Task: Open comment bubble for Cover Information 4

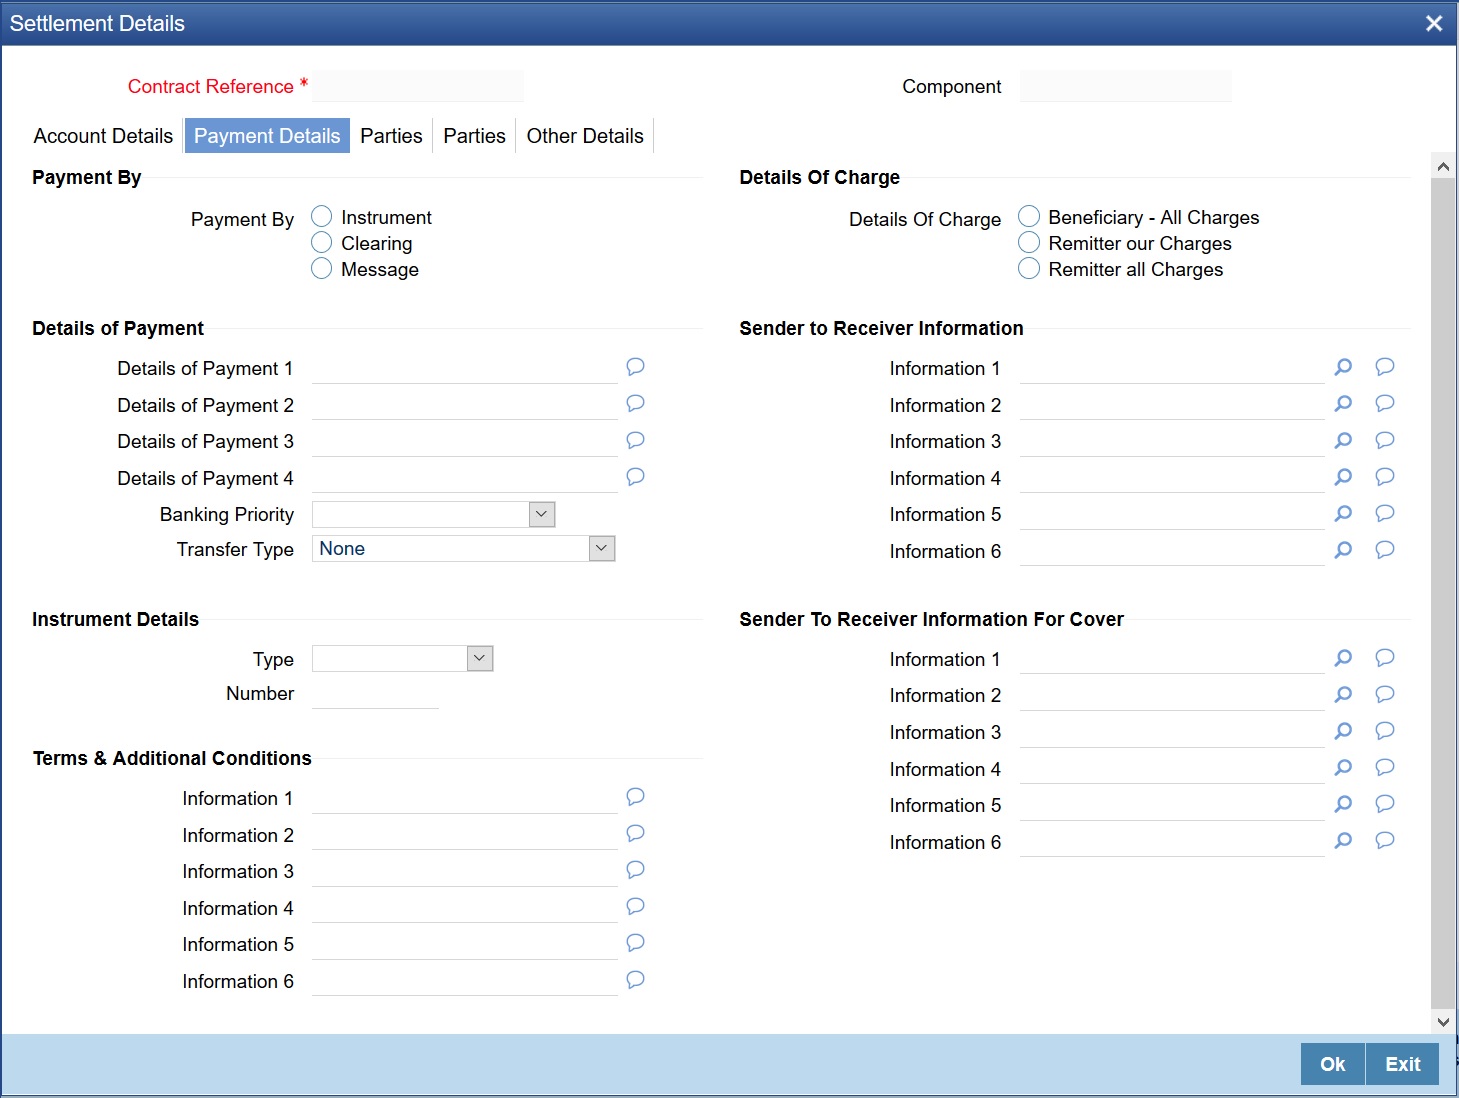Action: 1384,767
